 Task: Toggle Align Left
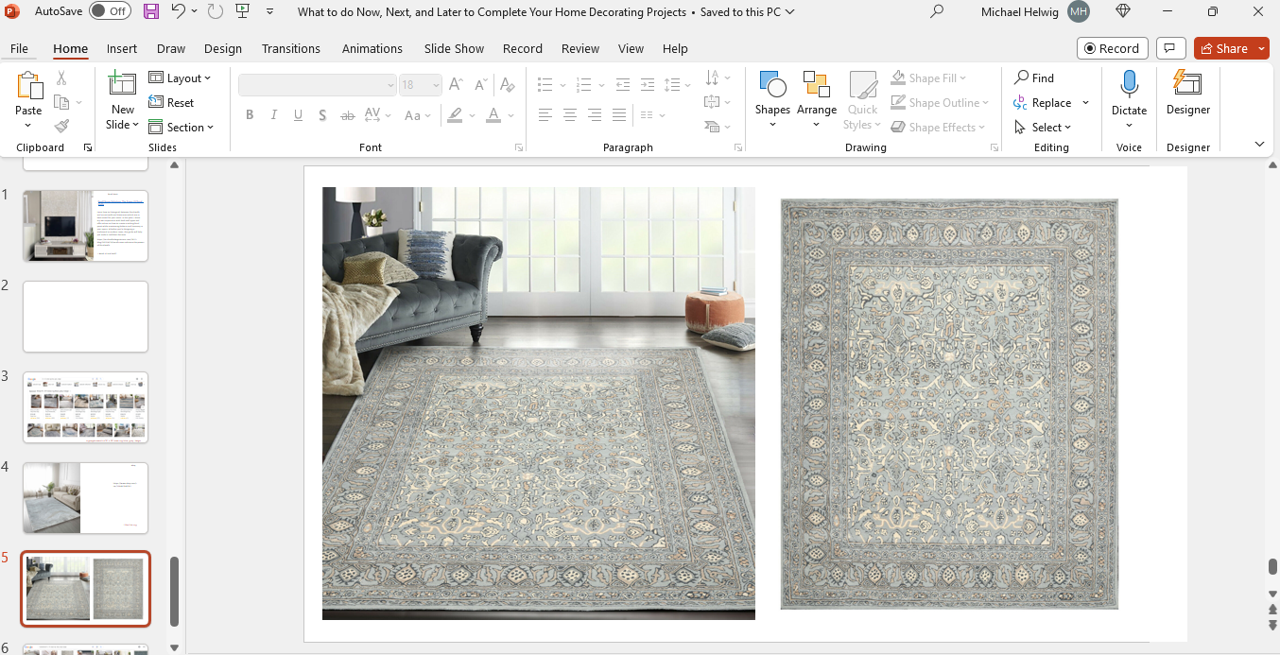[545, 116]
